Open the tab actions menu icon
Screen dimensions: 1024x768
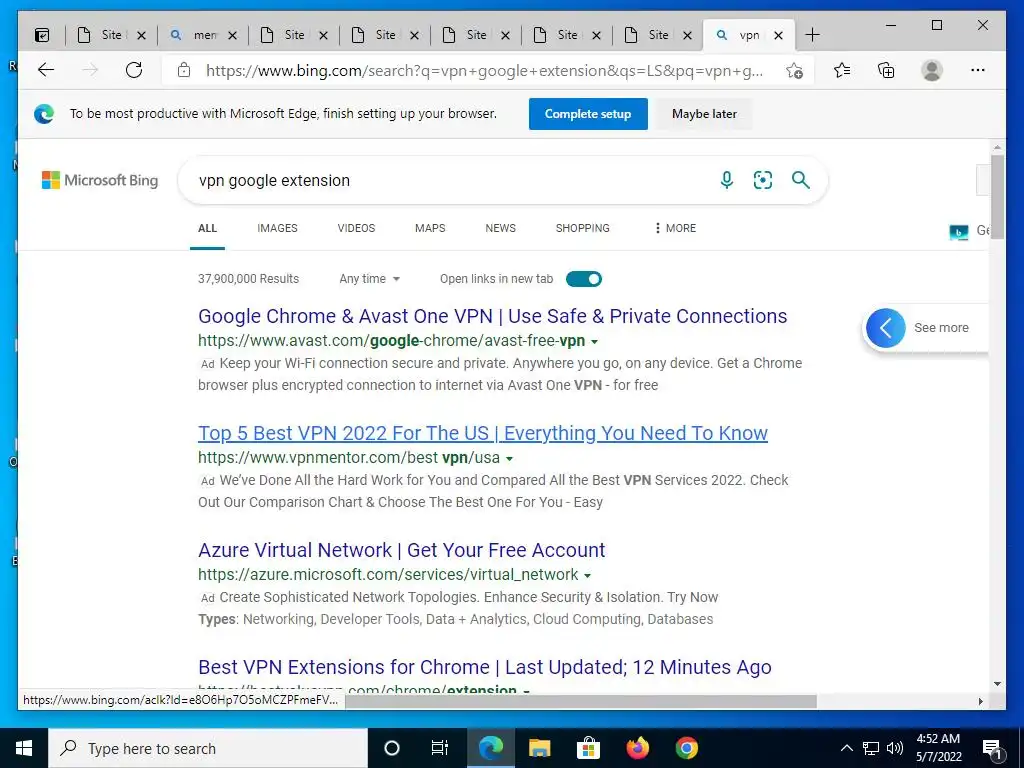coord(42,35)
